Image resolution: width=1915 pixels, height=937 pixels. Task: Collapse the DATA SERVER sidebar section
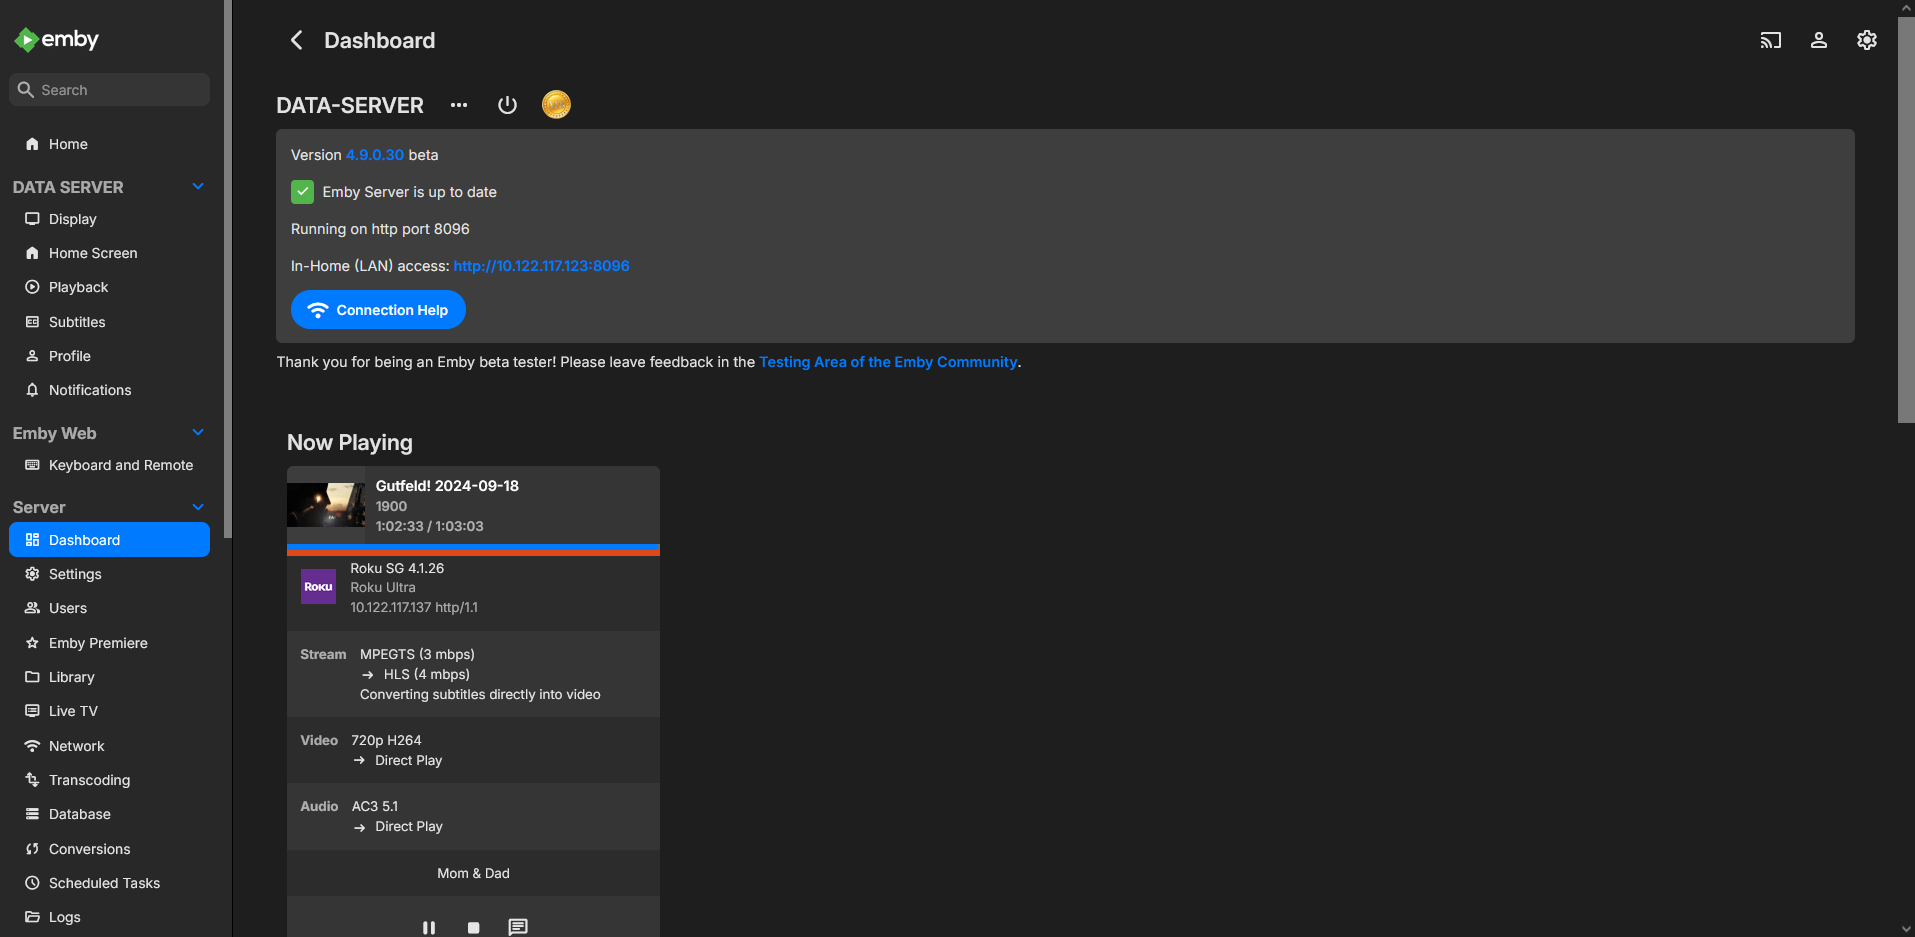coord(198,187)
